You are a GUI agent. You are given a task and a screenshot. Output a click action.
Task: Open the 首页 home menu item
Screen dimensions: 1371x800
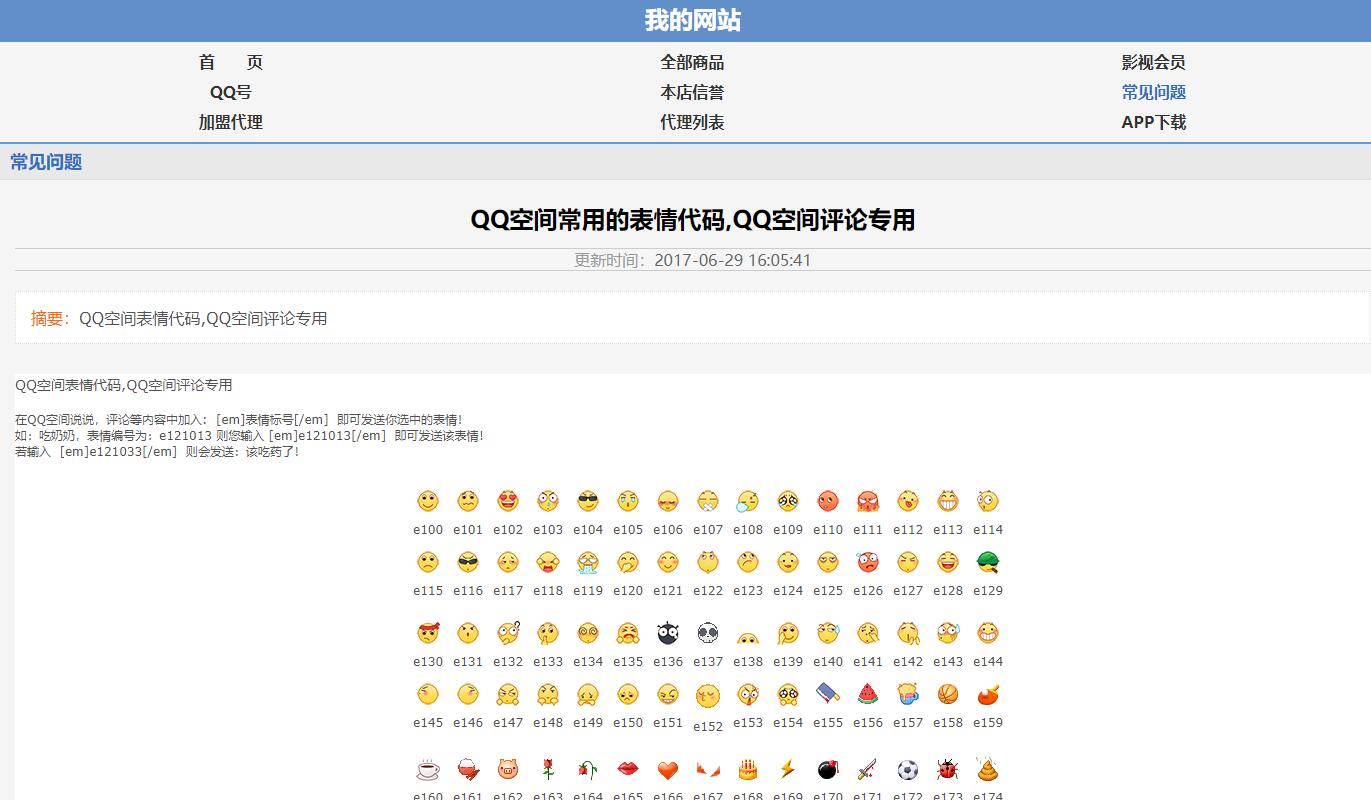pos(231,62)
